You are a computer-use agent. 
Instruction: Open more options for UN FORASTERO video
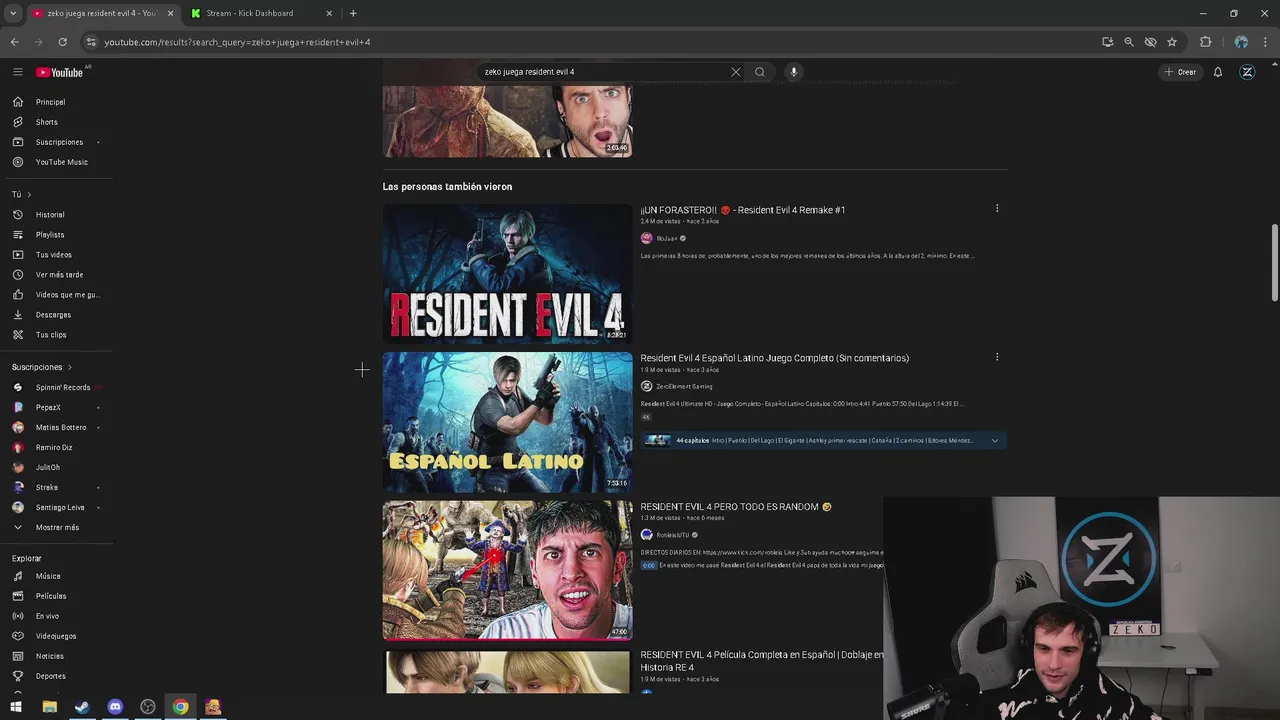coord(997,209)
